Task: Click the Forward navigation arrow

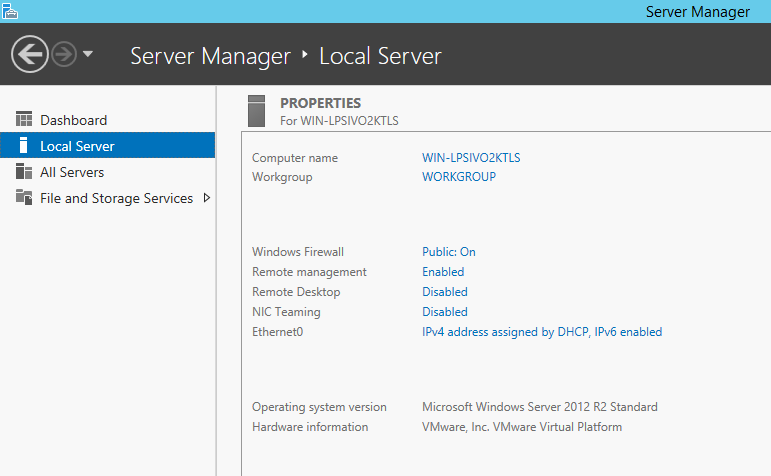Action: click(64, 54)
